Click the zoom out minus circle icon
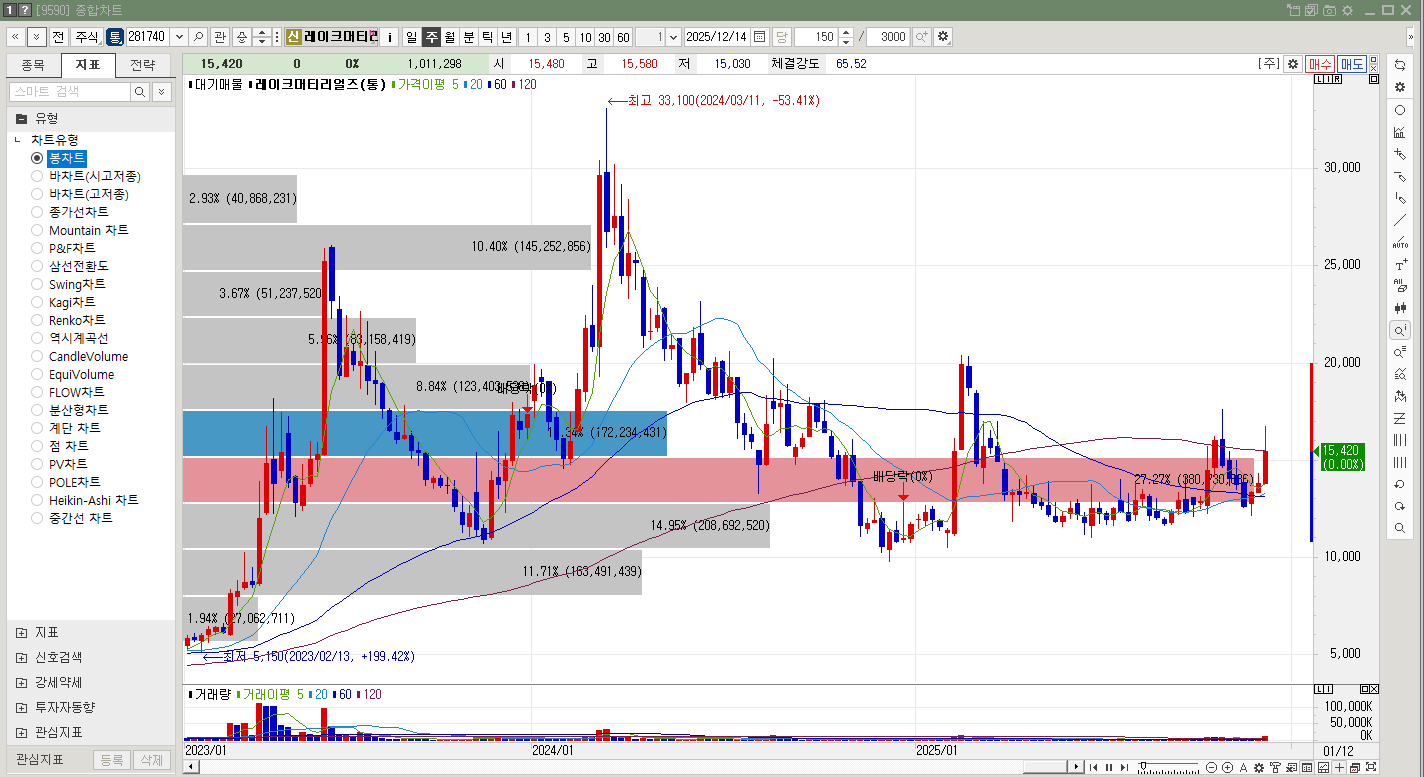 pyautogui.click(x=1212, y=767)
